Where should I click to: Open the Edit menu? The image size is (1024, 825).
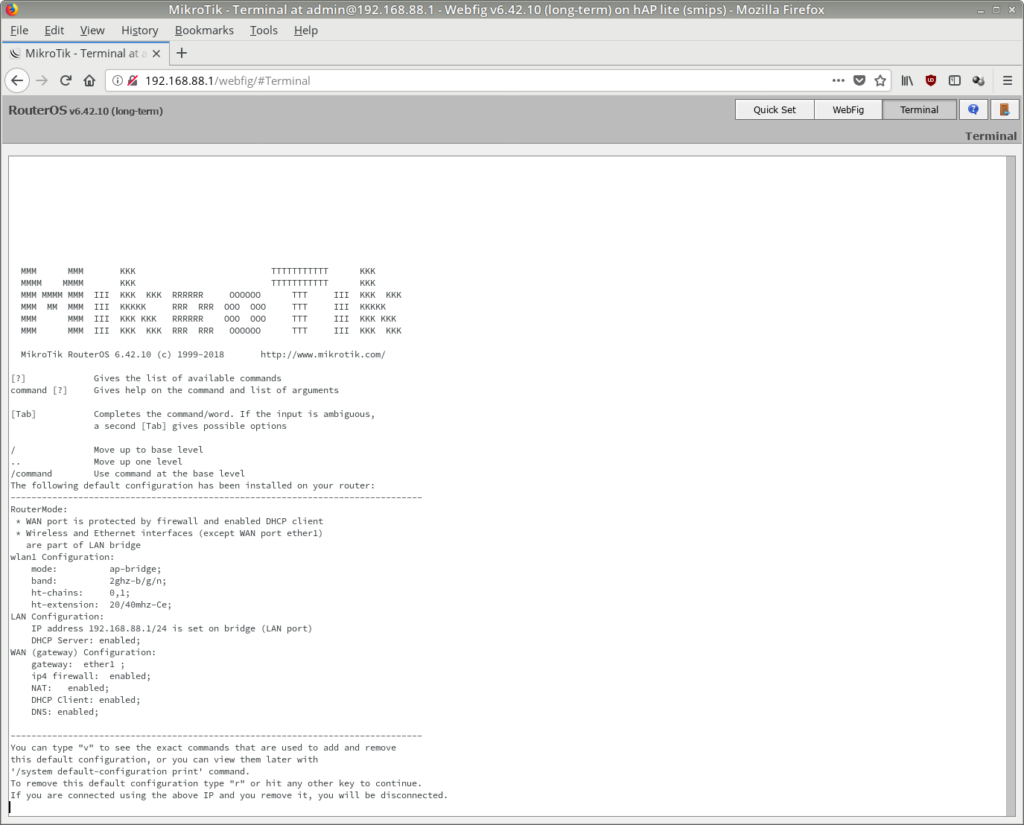pos(54,31)
